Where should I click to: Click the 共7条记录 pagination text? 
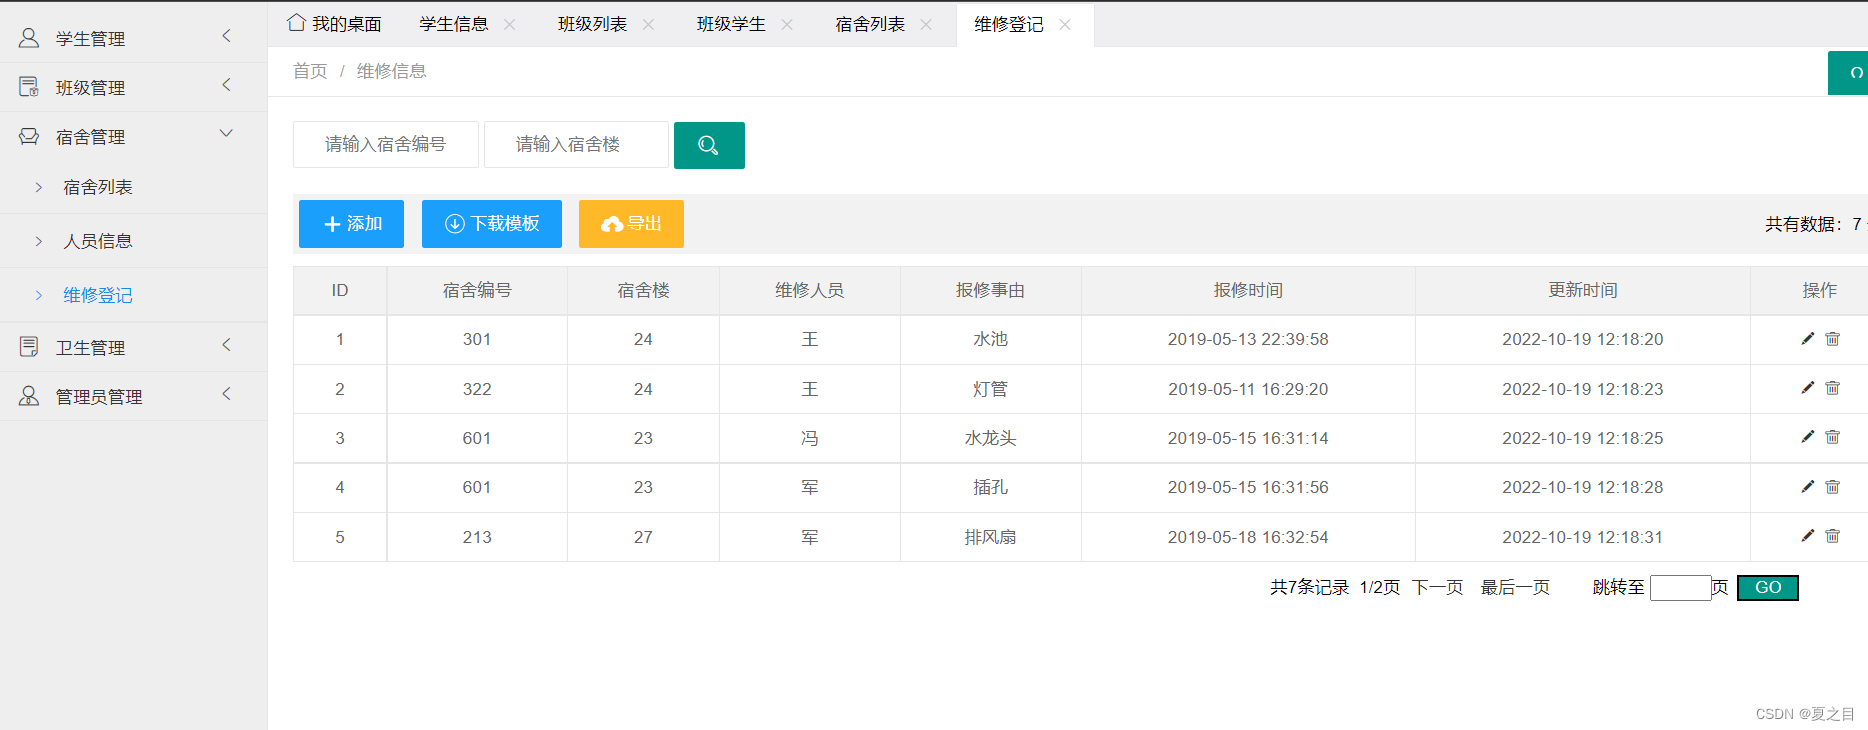pyautogui.click(x=1310, y=588)
